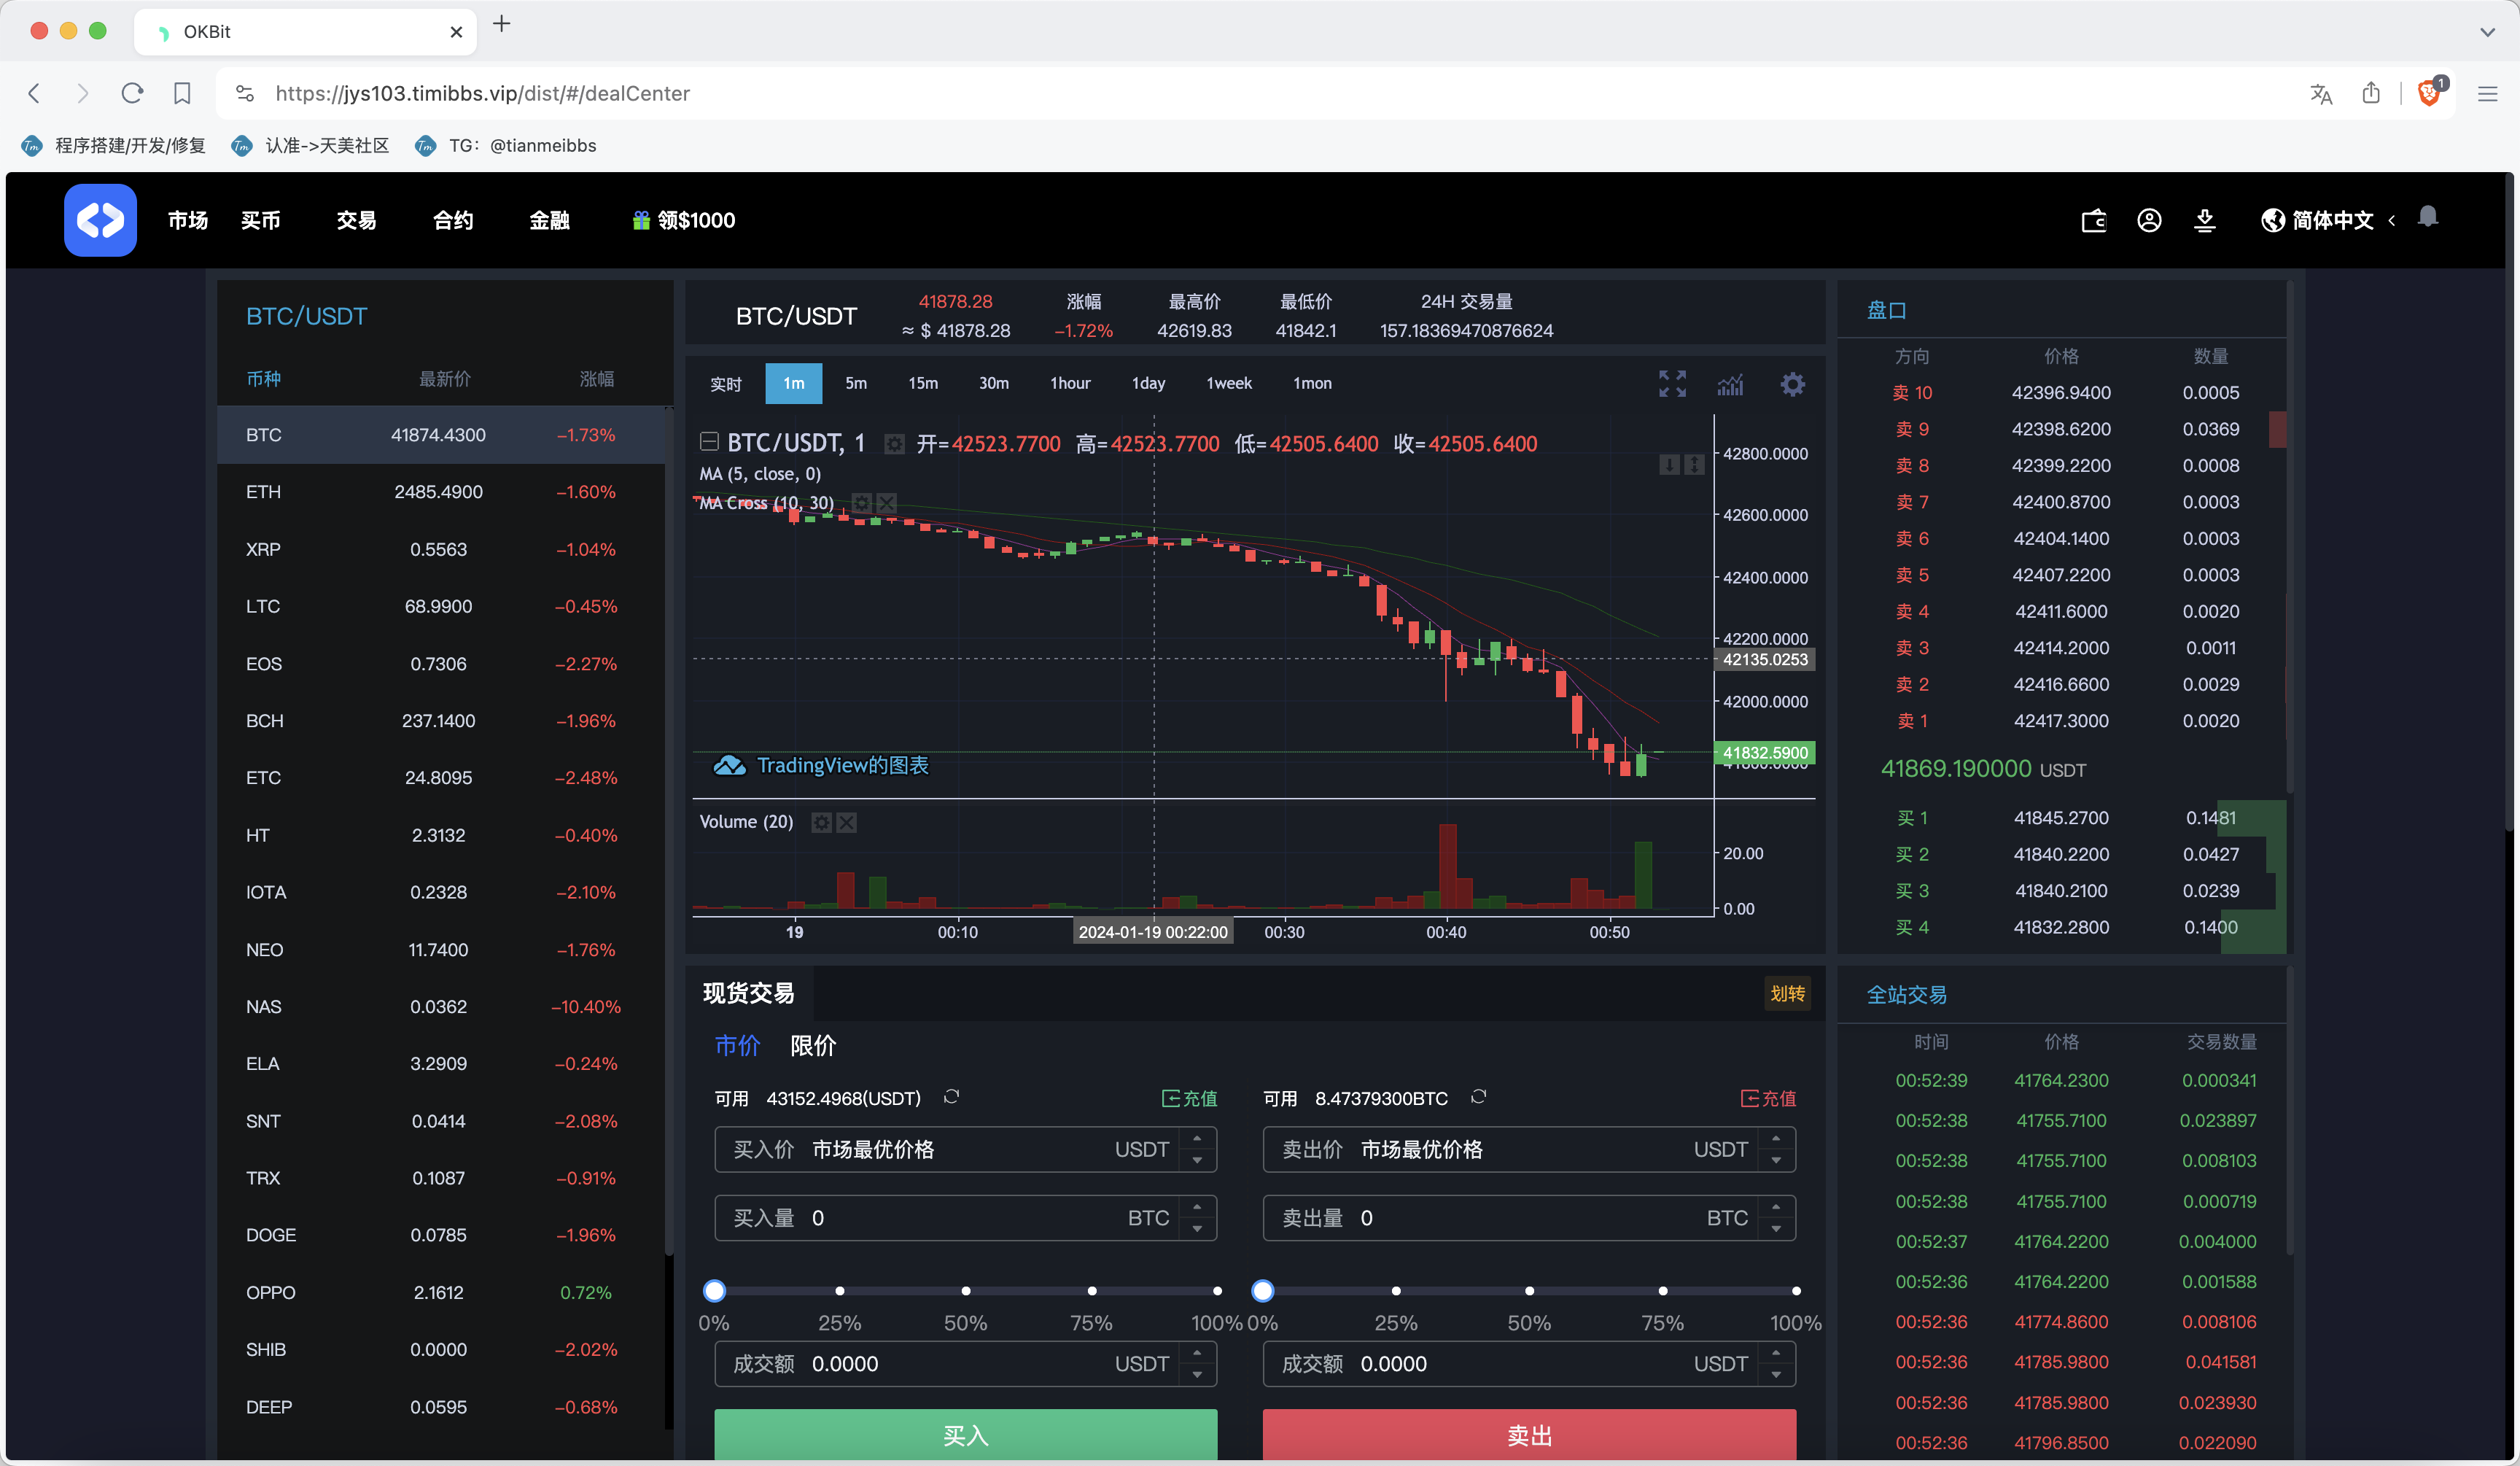Decrease 卖出量 with stepper down arrow
Image resolution: width=2520 pixels, height=1466 pixels.
coord(1776,1229)
